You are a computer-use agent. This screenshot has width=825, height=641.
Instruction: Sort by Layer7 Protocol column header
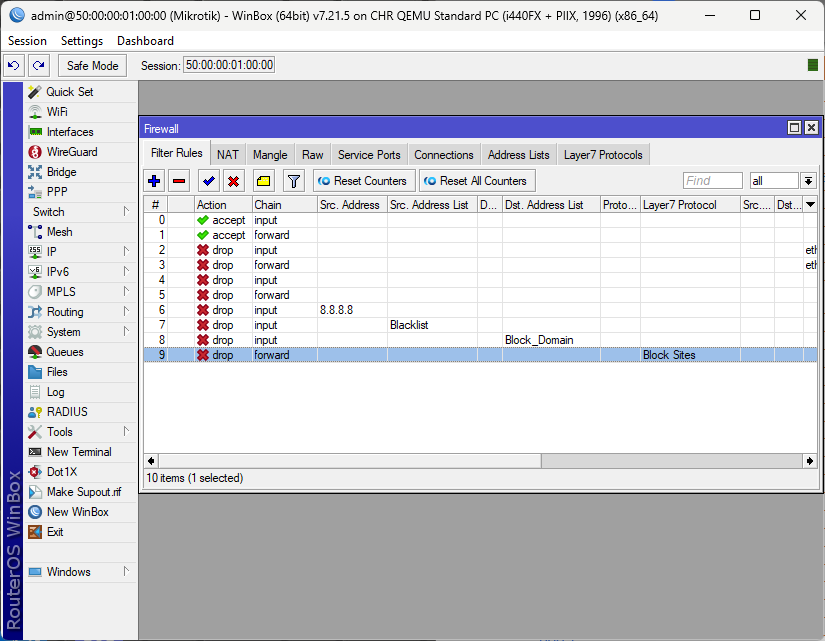(690, 205)
